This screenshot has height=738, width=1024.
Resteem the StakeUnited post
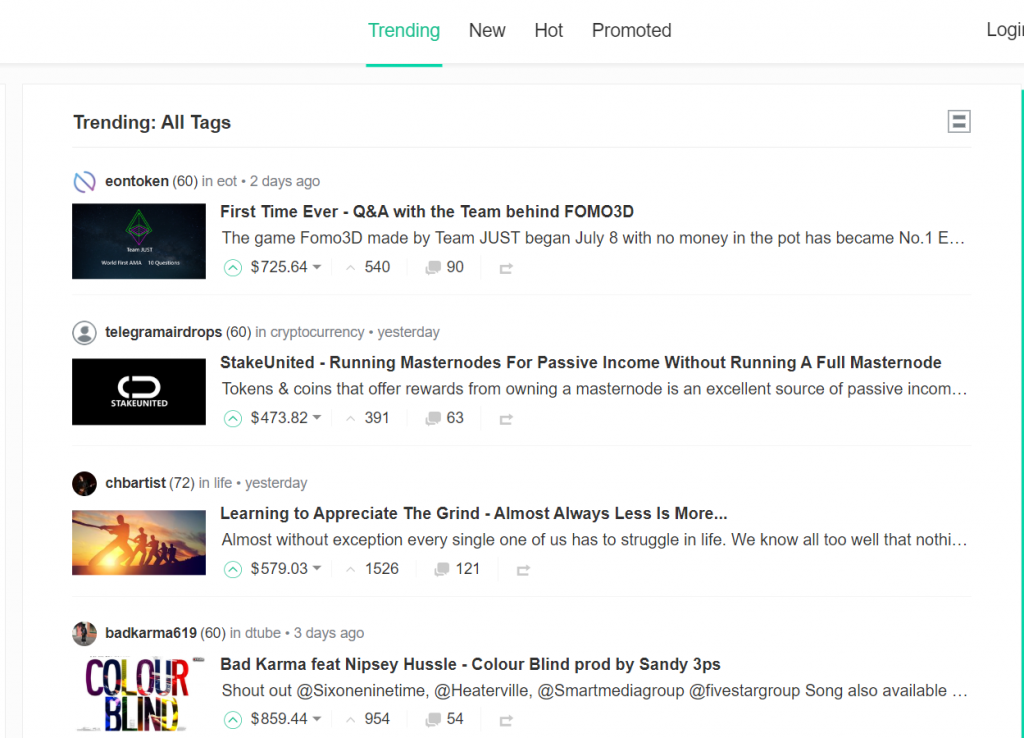click(x=506, y=419)
